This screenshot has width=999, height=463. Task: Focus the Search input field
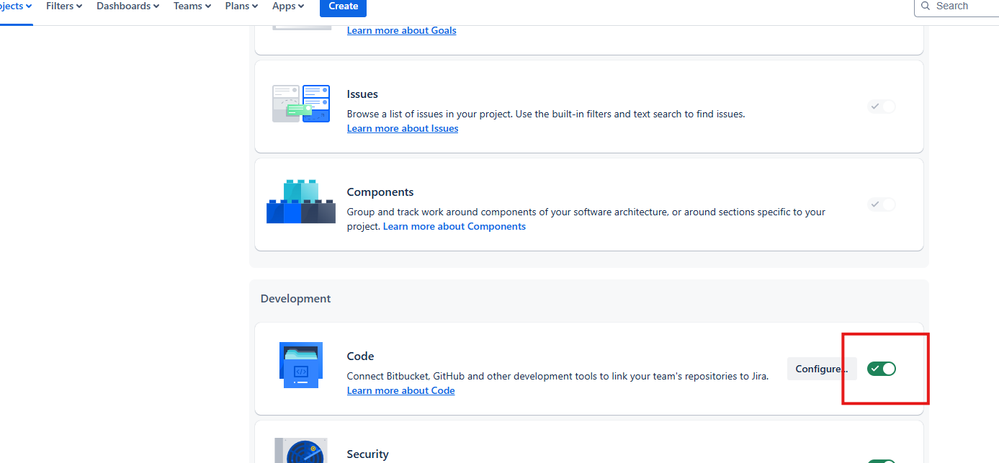[957, 6]
